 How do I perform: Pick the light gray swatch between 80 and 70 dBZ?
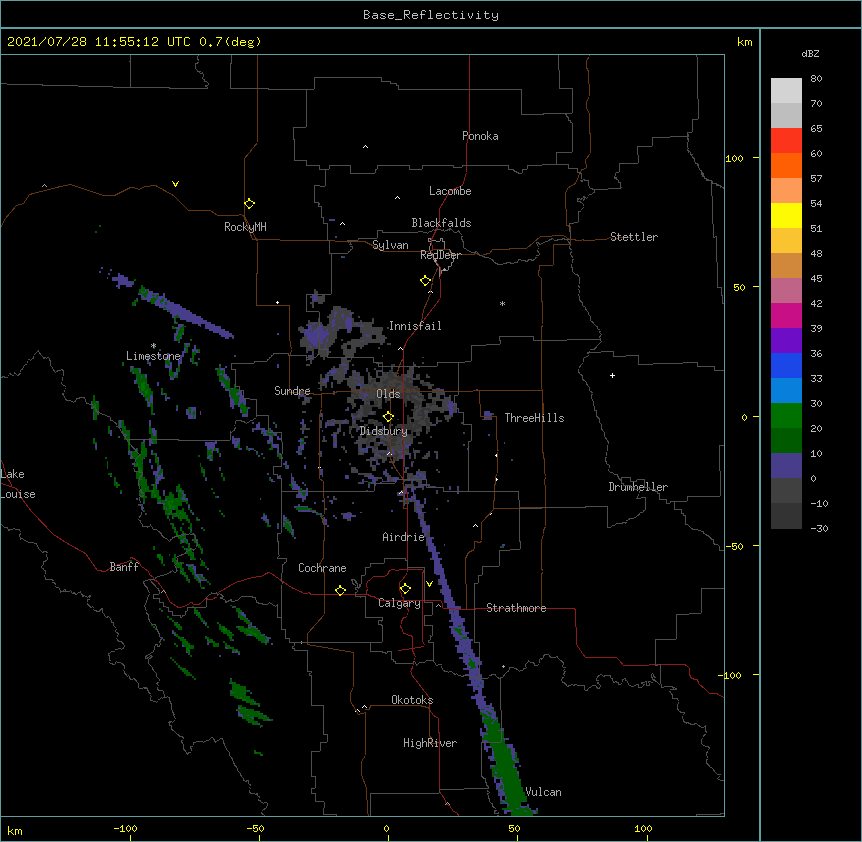(x=786, y=91)
